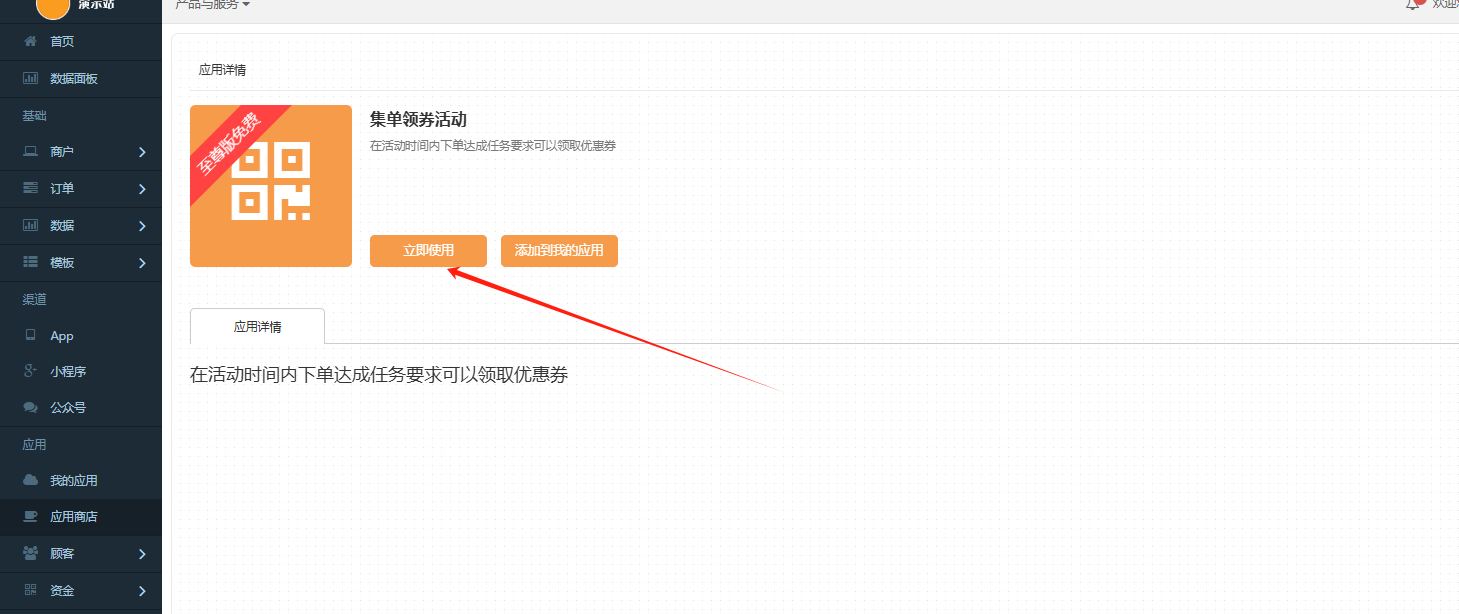
Task: Click the laptop icon beside 商户
Action: [x=30, y=152]
